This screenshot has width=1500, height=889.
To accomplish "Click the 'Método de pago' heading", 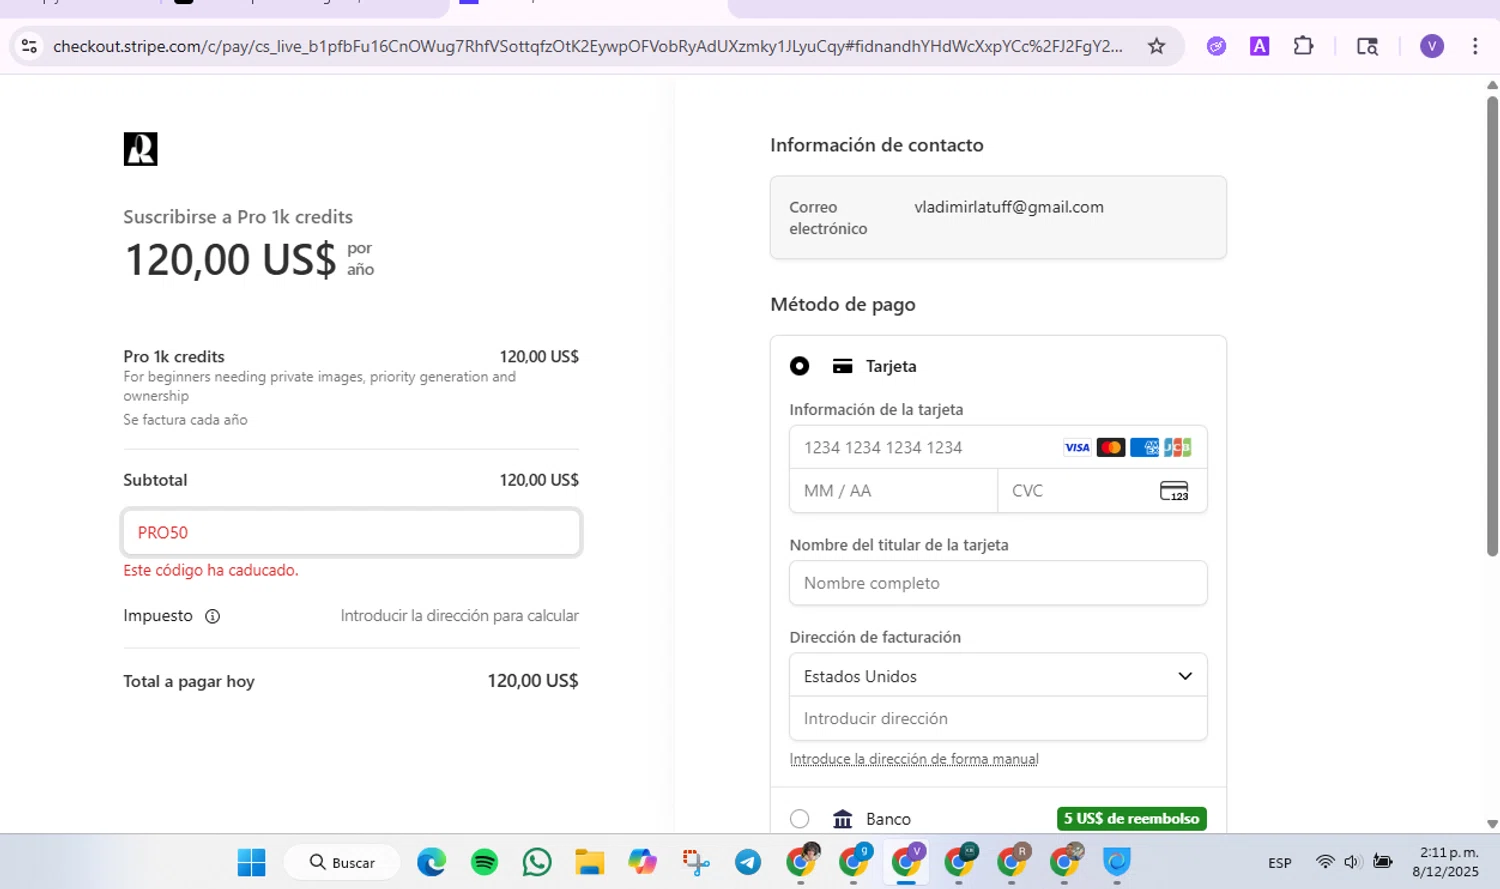I will click(843, 305).
